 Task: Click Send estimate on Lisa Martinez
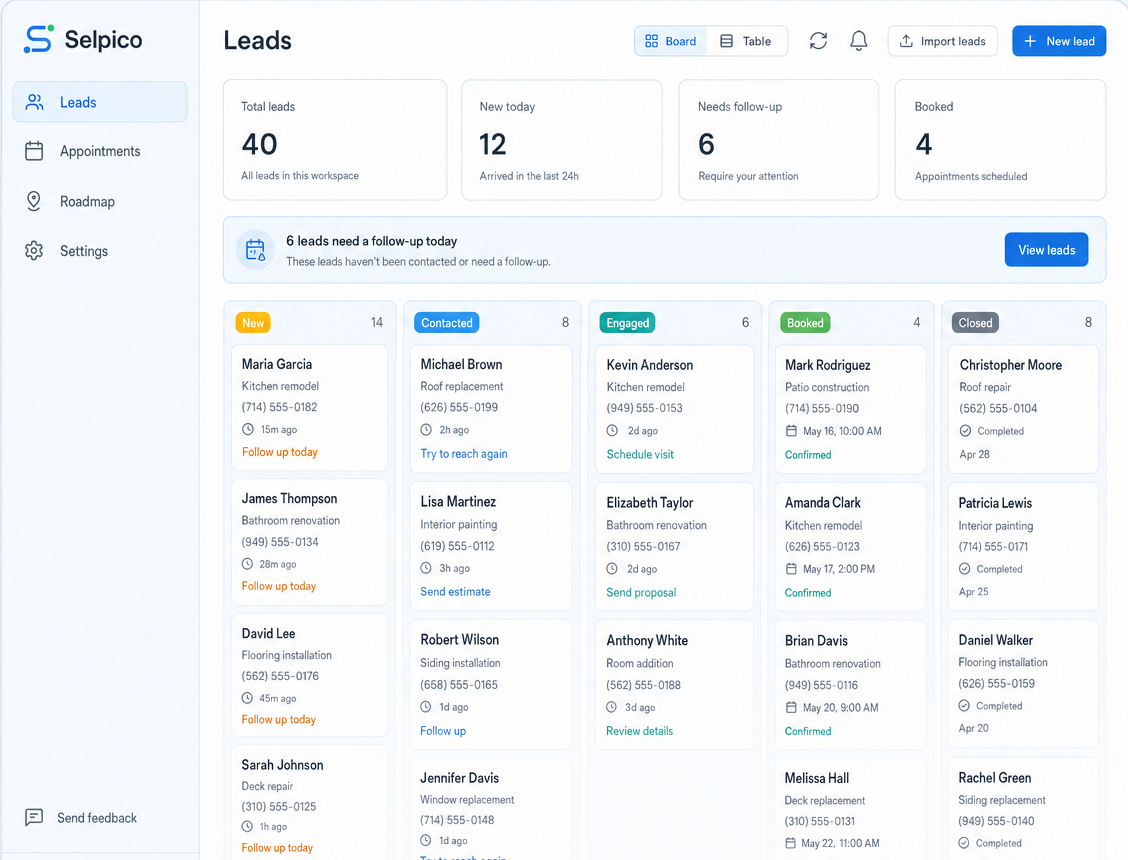(x=455, y=592)
